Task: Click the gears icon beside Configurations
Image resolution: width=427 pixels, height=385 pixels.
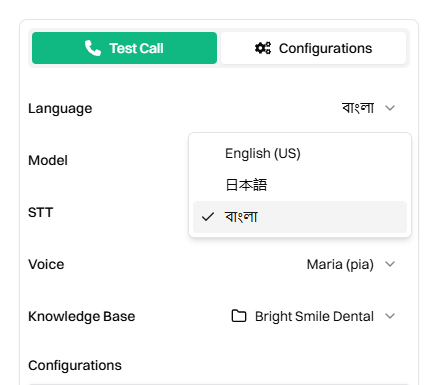Action: coord(263,48)
